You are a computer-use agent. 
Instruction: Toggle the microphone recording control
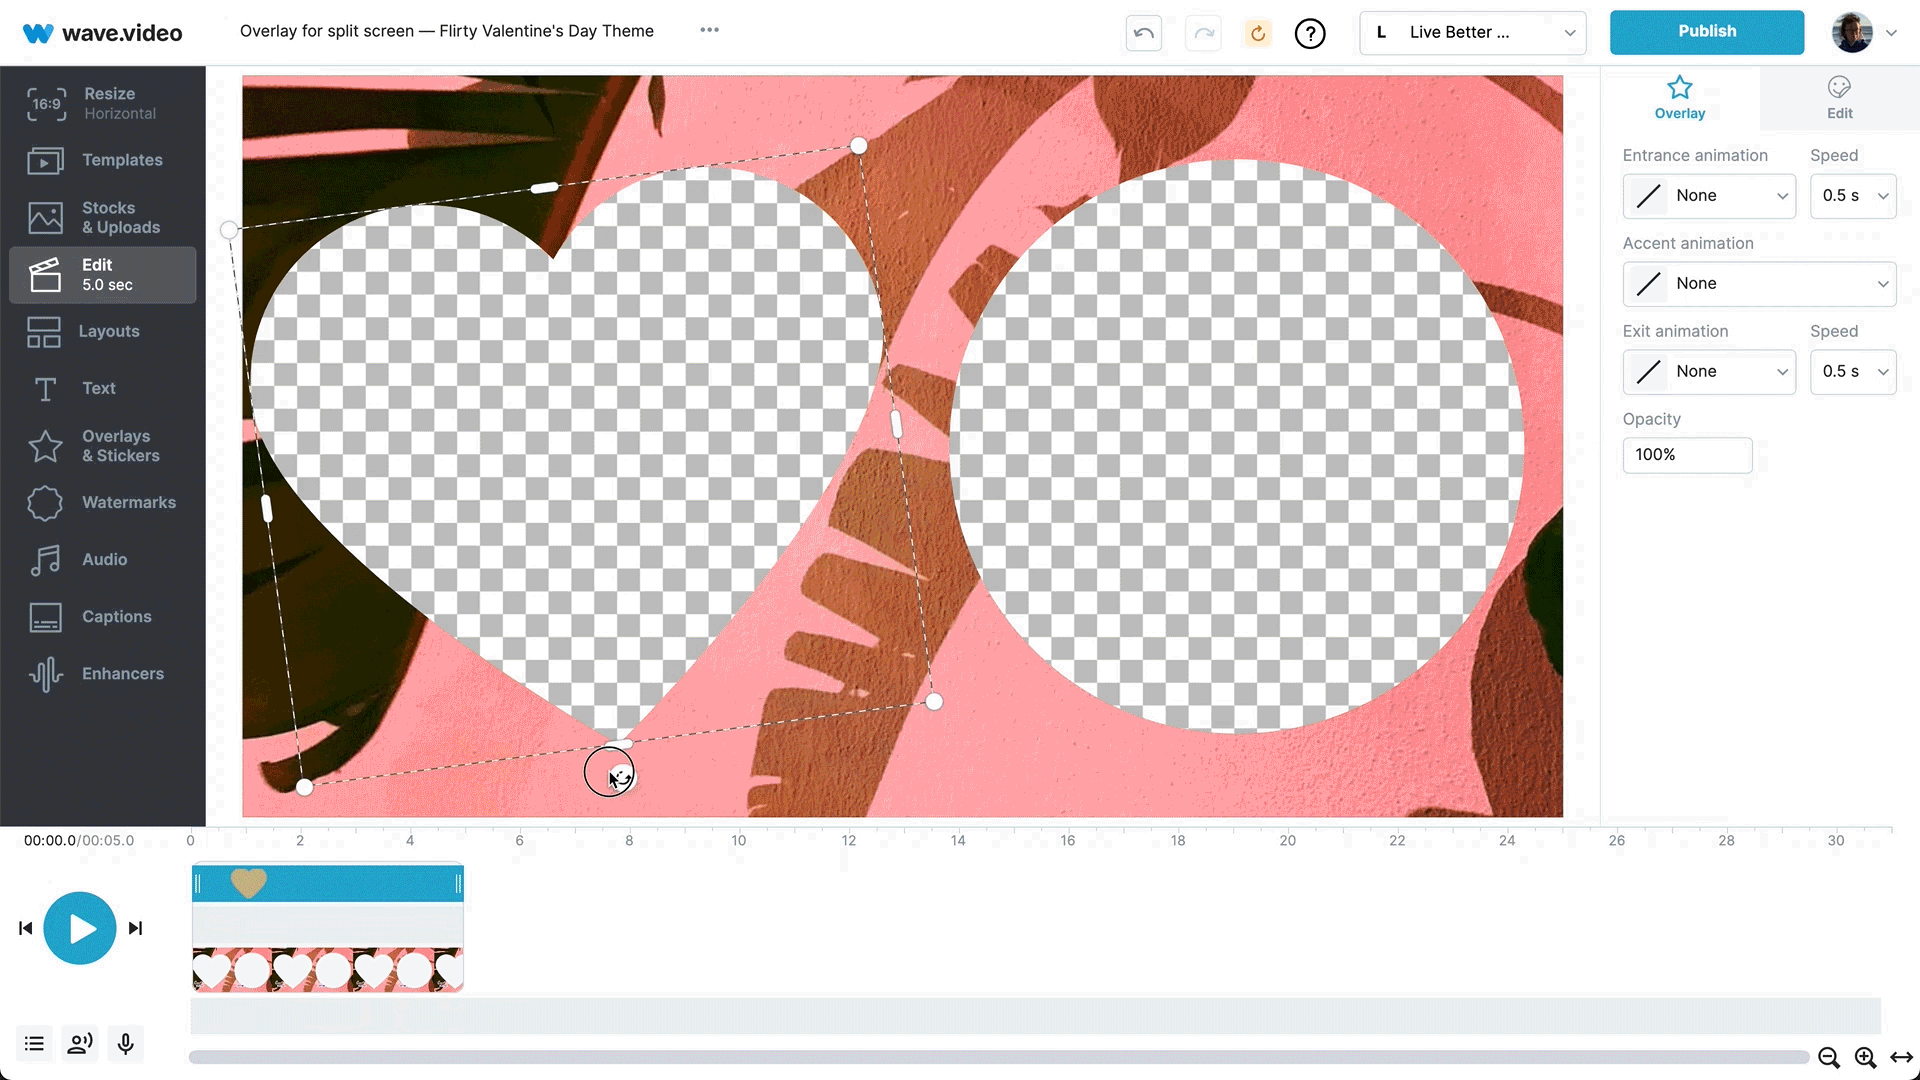pos(125,1043)
